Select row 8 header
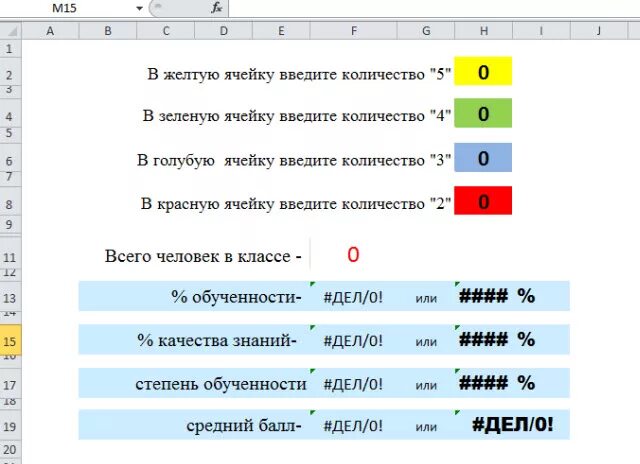The image size is (640, 464). (10, 203)
